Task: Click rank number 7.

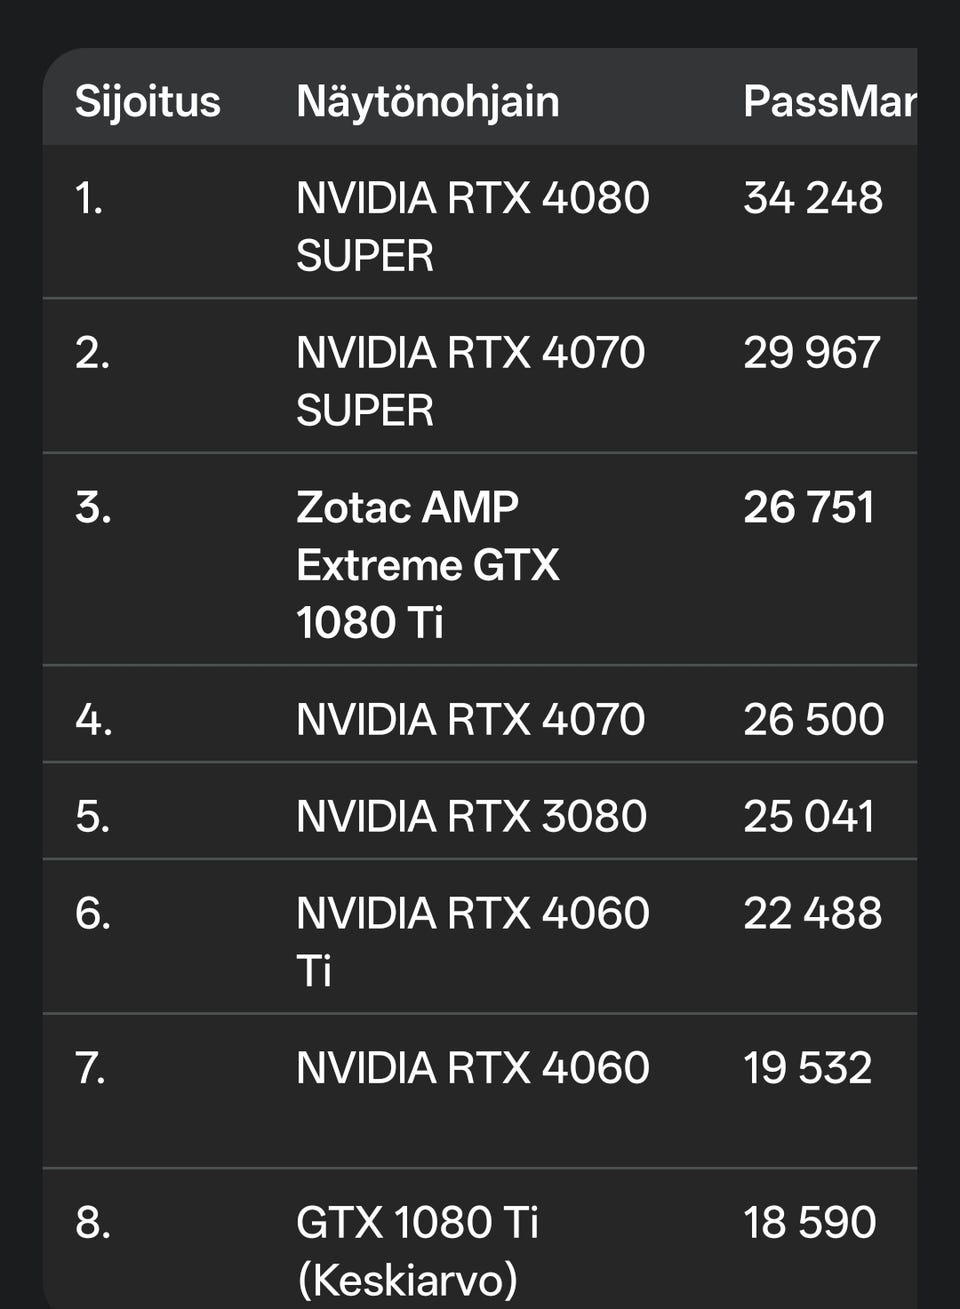Action: point(91,1069)
